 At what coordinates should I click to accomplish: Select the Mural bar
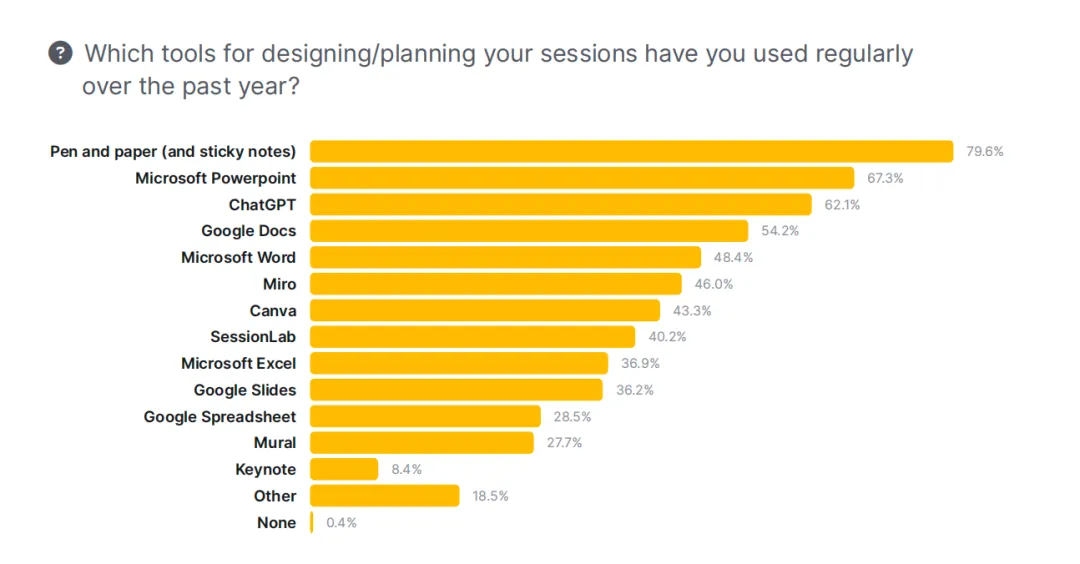tap(422, 443)
